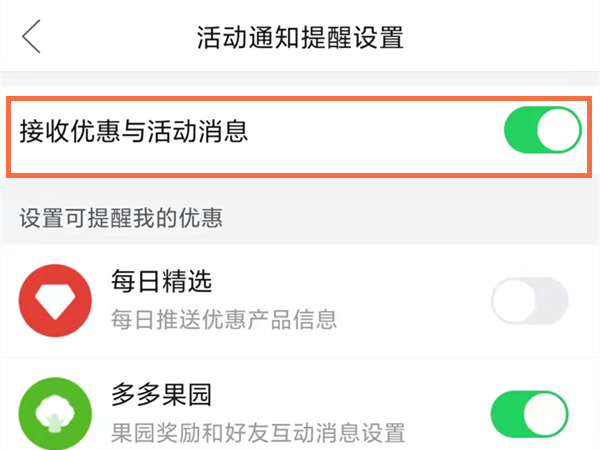Go back using the left arrow
Screen dimensions: 600x450
31,36
